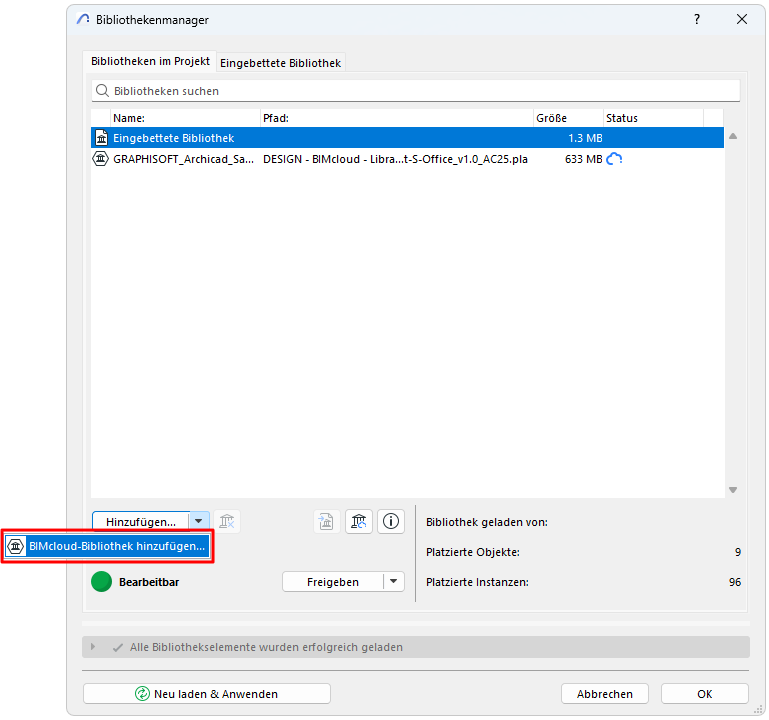Viewport: 769px width, 720px height.
Task: Click the list scroll down arrow
Action: [x=733, y=490]
